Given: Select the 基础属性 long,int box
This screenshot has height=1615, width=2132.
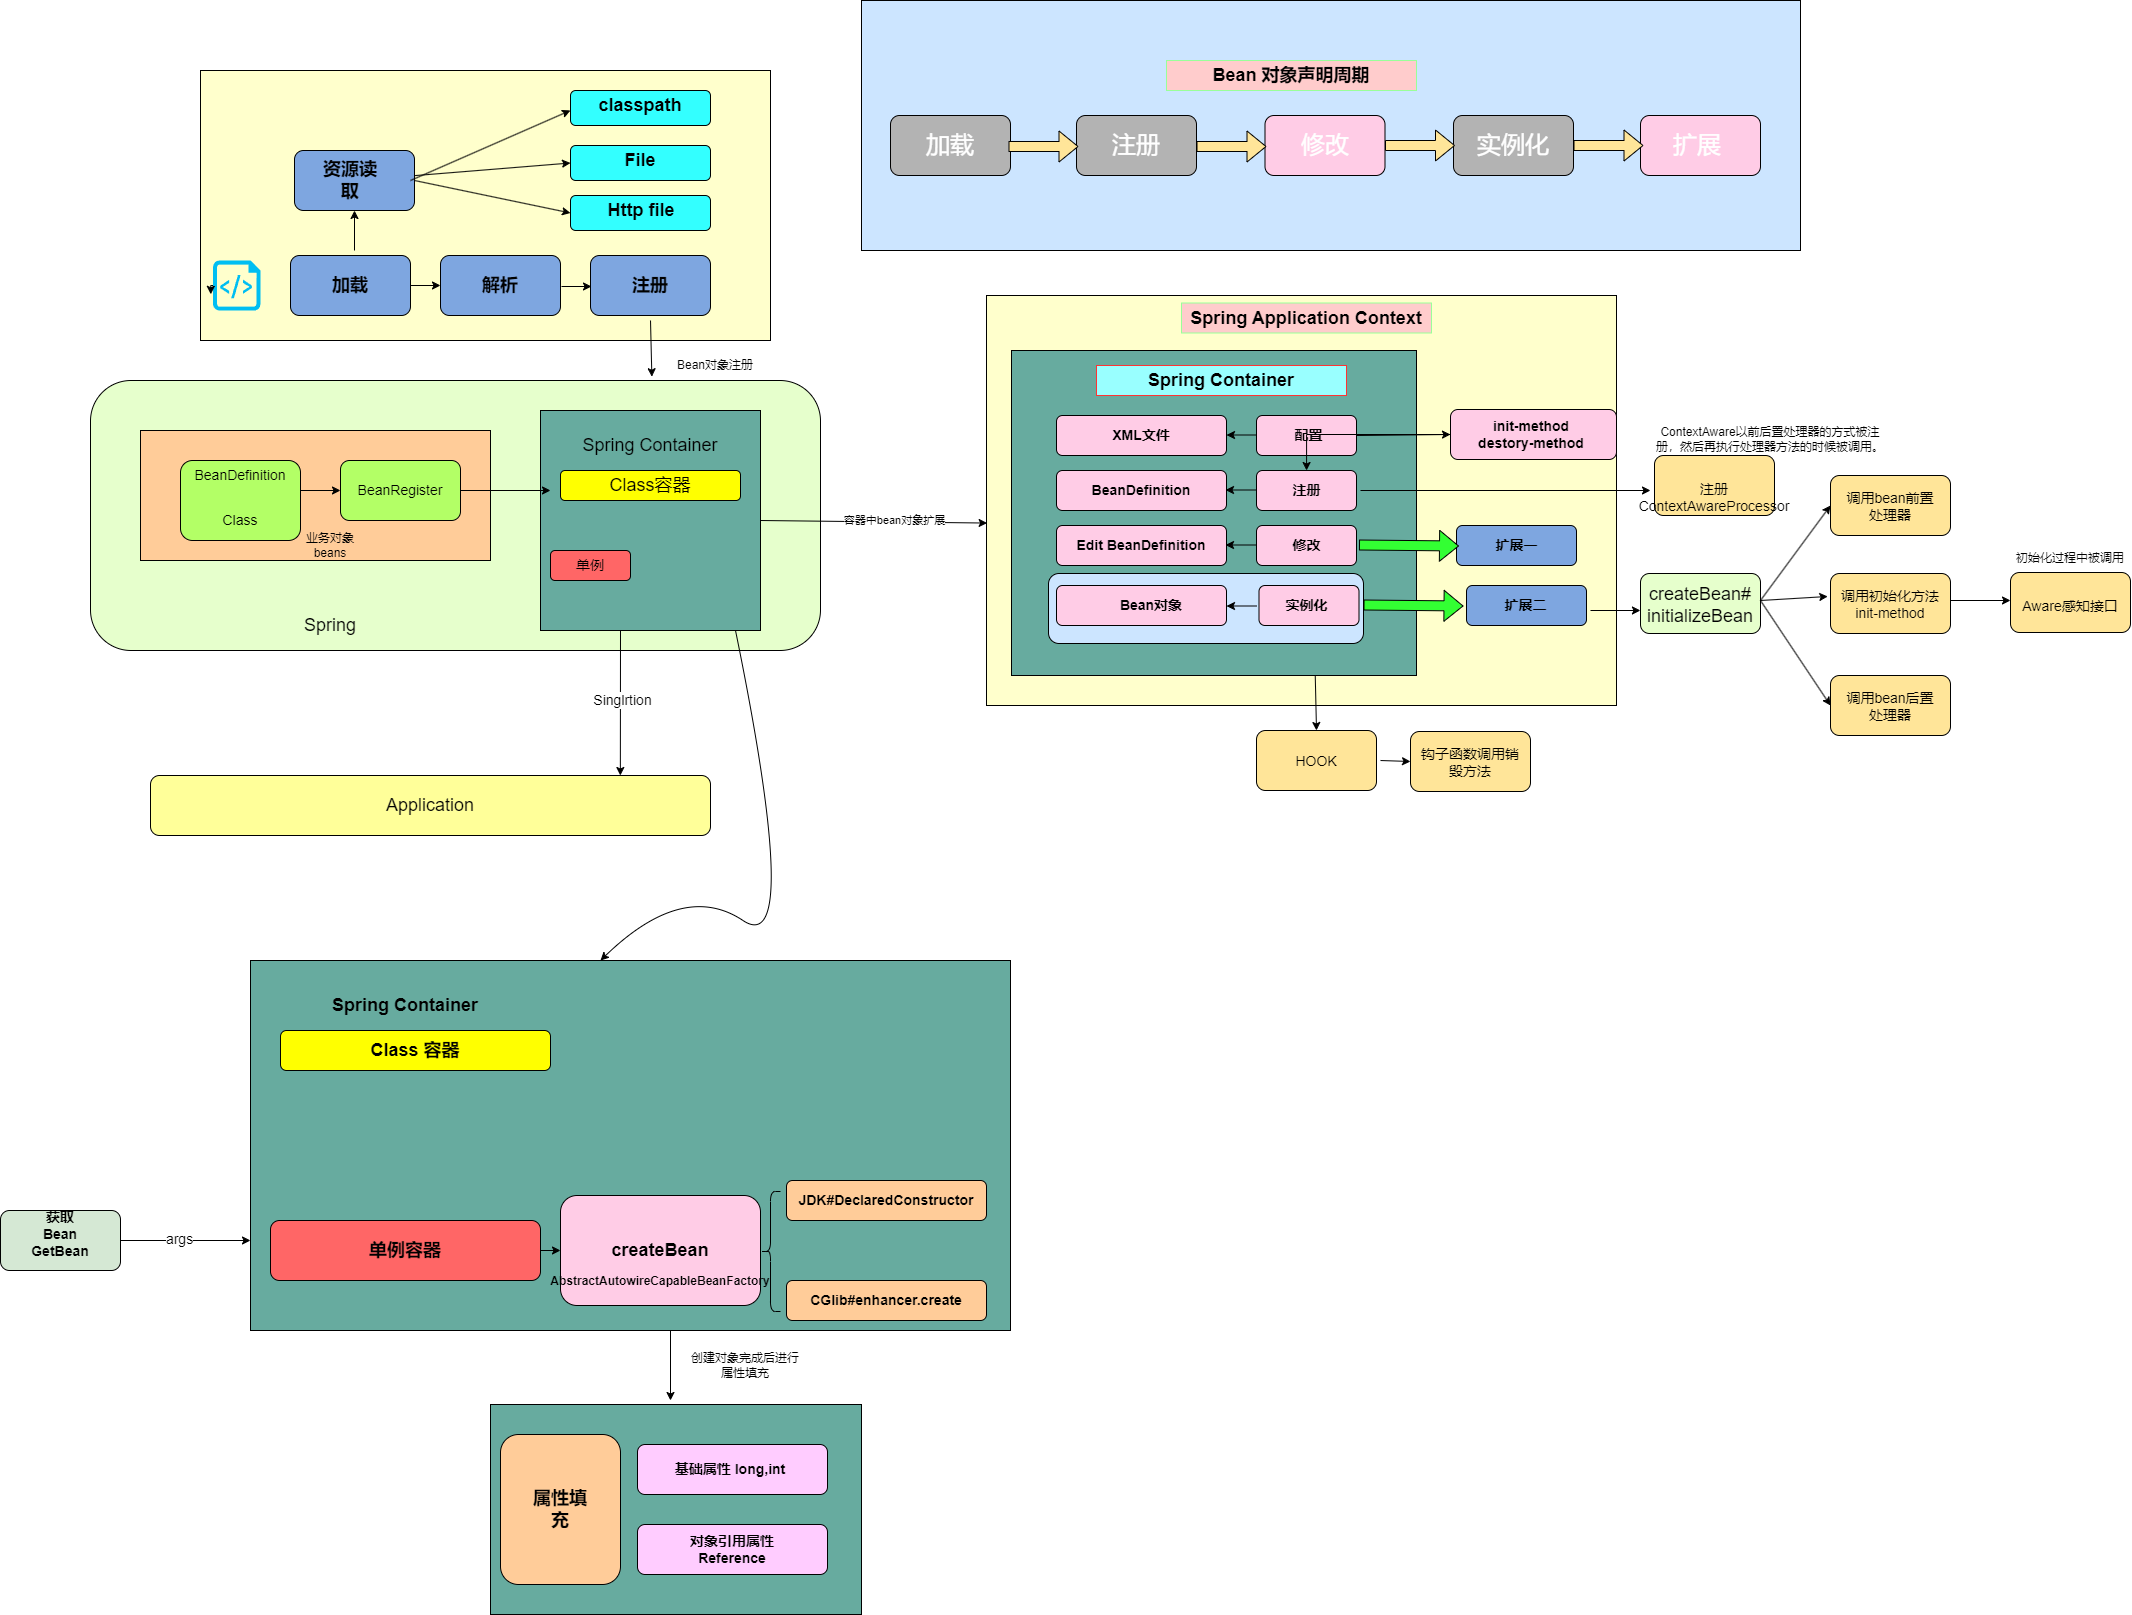Looking at the screenshot, I should pyautogui.click(x=732, y=1469).
